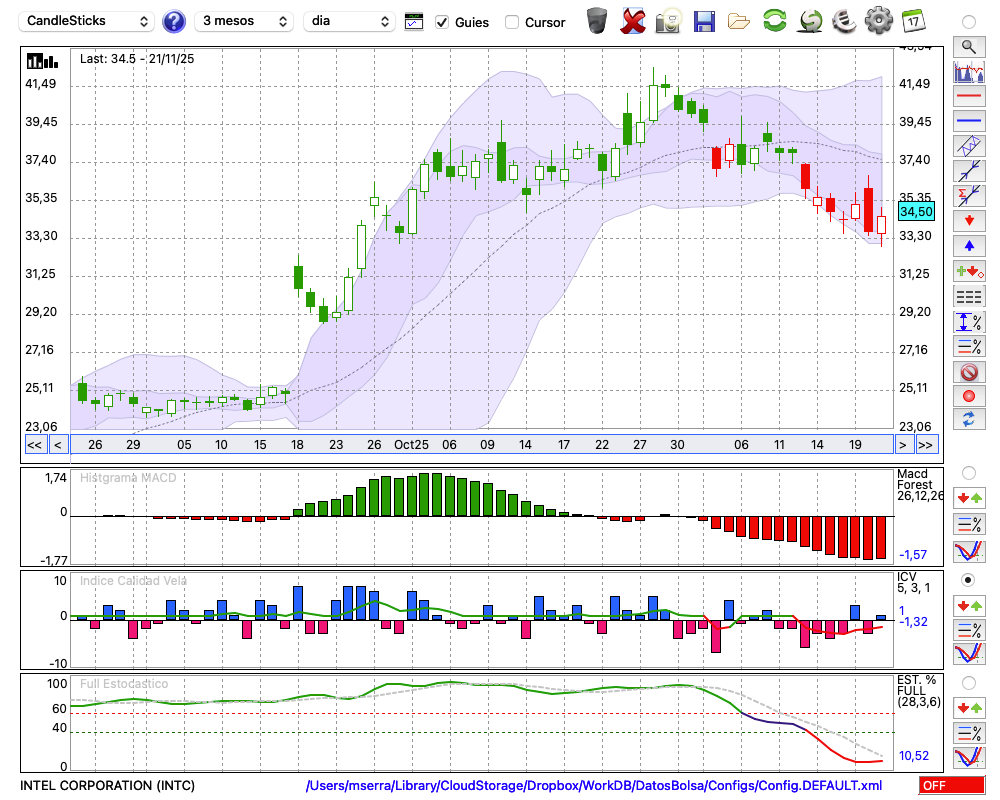The width and height of the screenshot is (1000, 800).
Task: Click the red down arrow marker tool
Action: [969, 221]
